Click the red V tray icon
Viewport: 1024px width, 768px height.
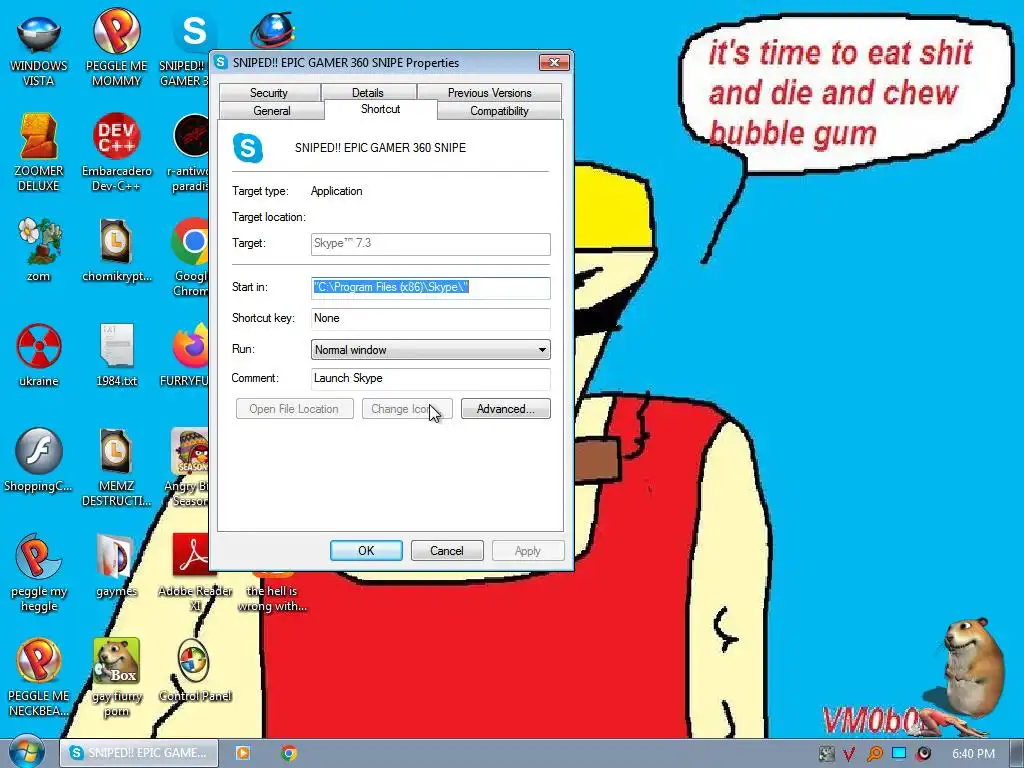850,754
